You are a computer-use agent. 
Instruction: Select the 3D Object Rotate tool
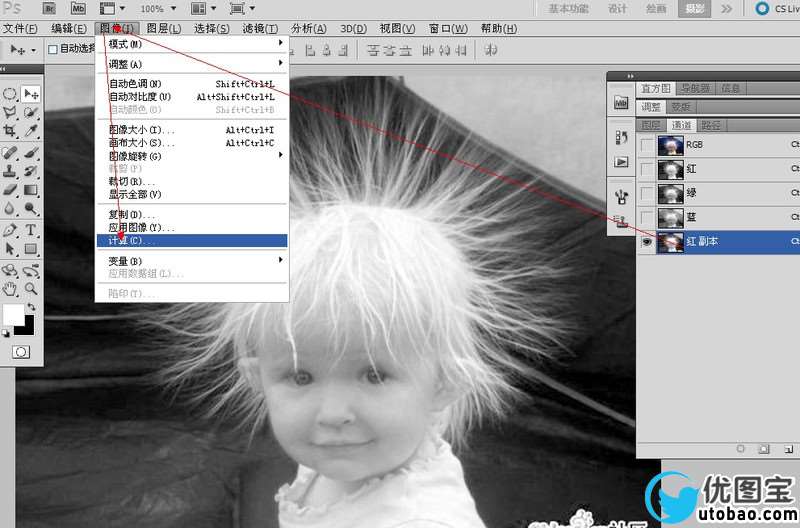click(10, 270)
